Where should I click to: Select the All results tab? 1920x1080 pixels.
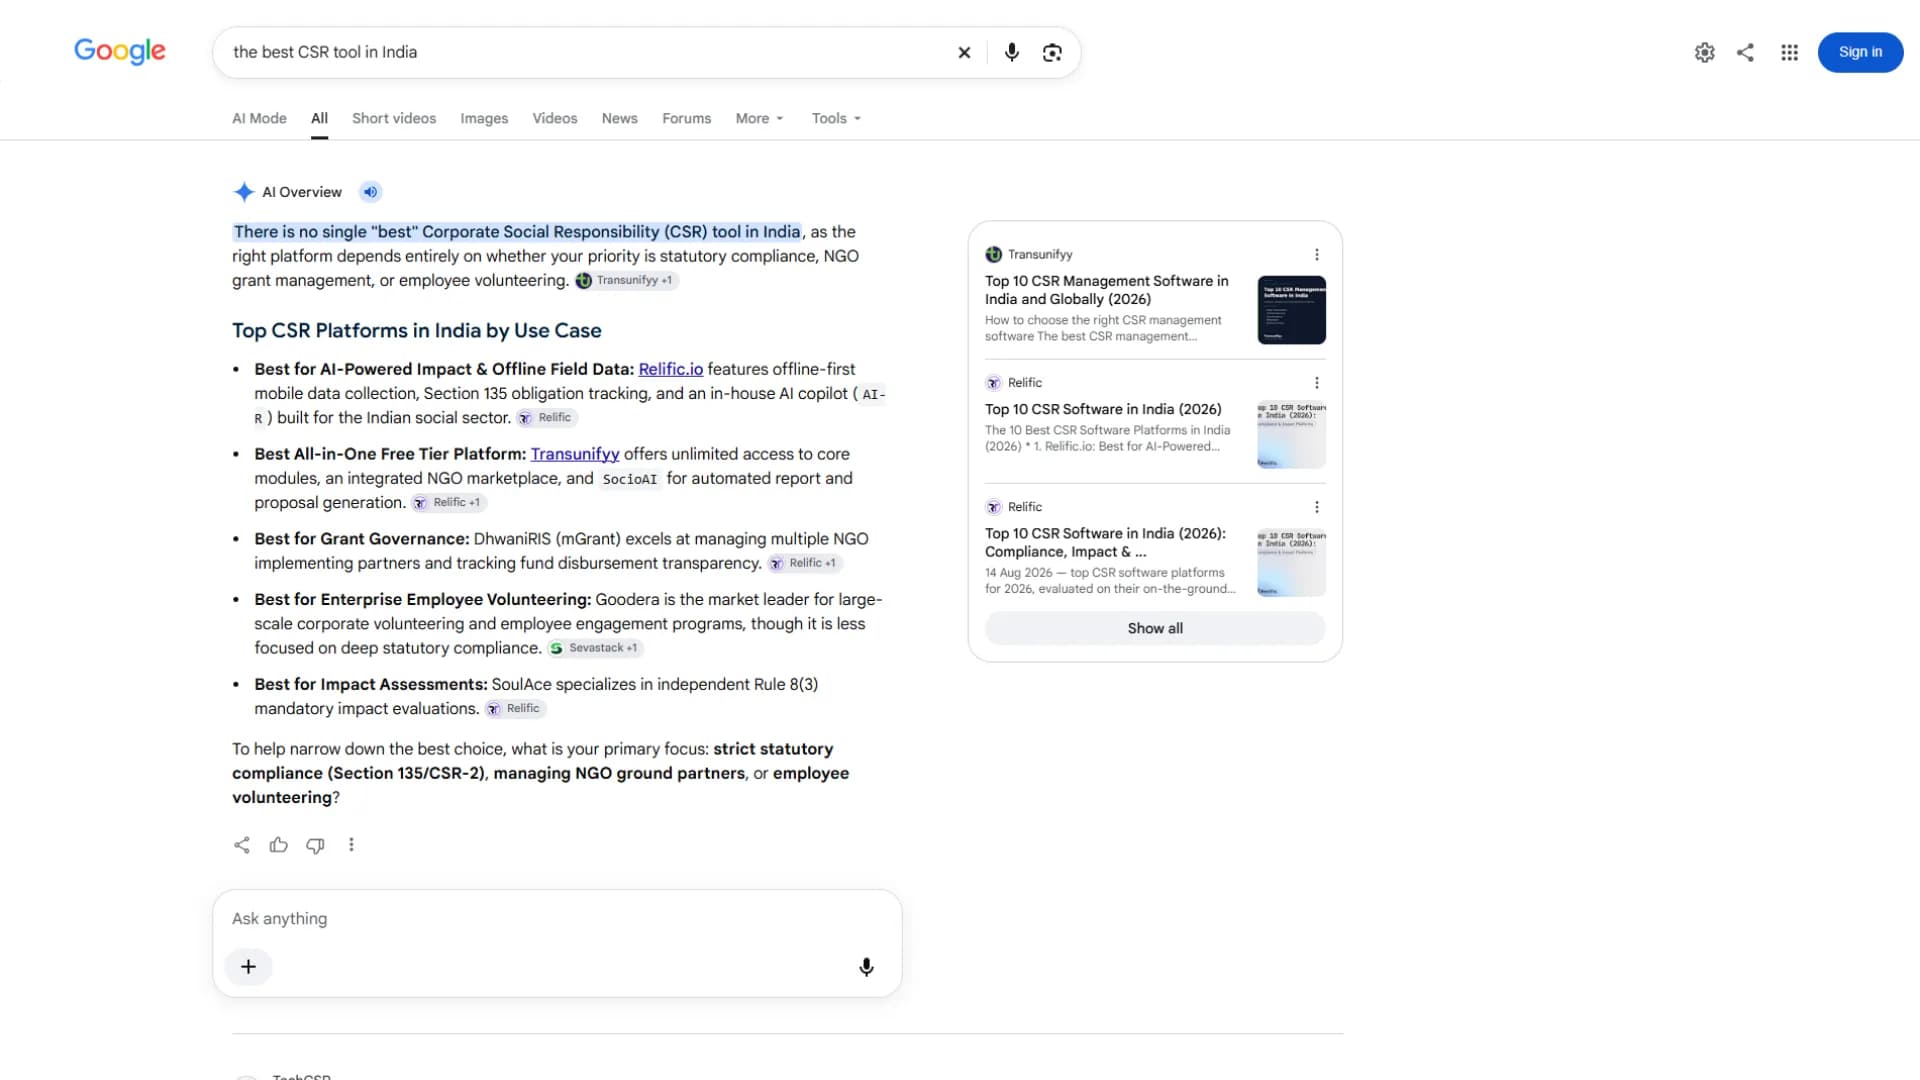click(319, 118)
